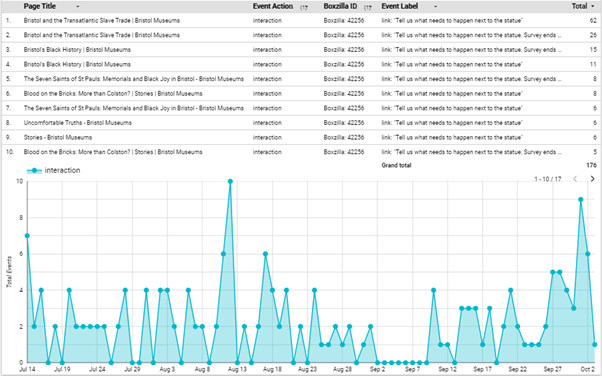Click the Event Action column header

273,6
